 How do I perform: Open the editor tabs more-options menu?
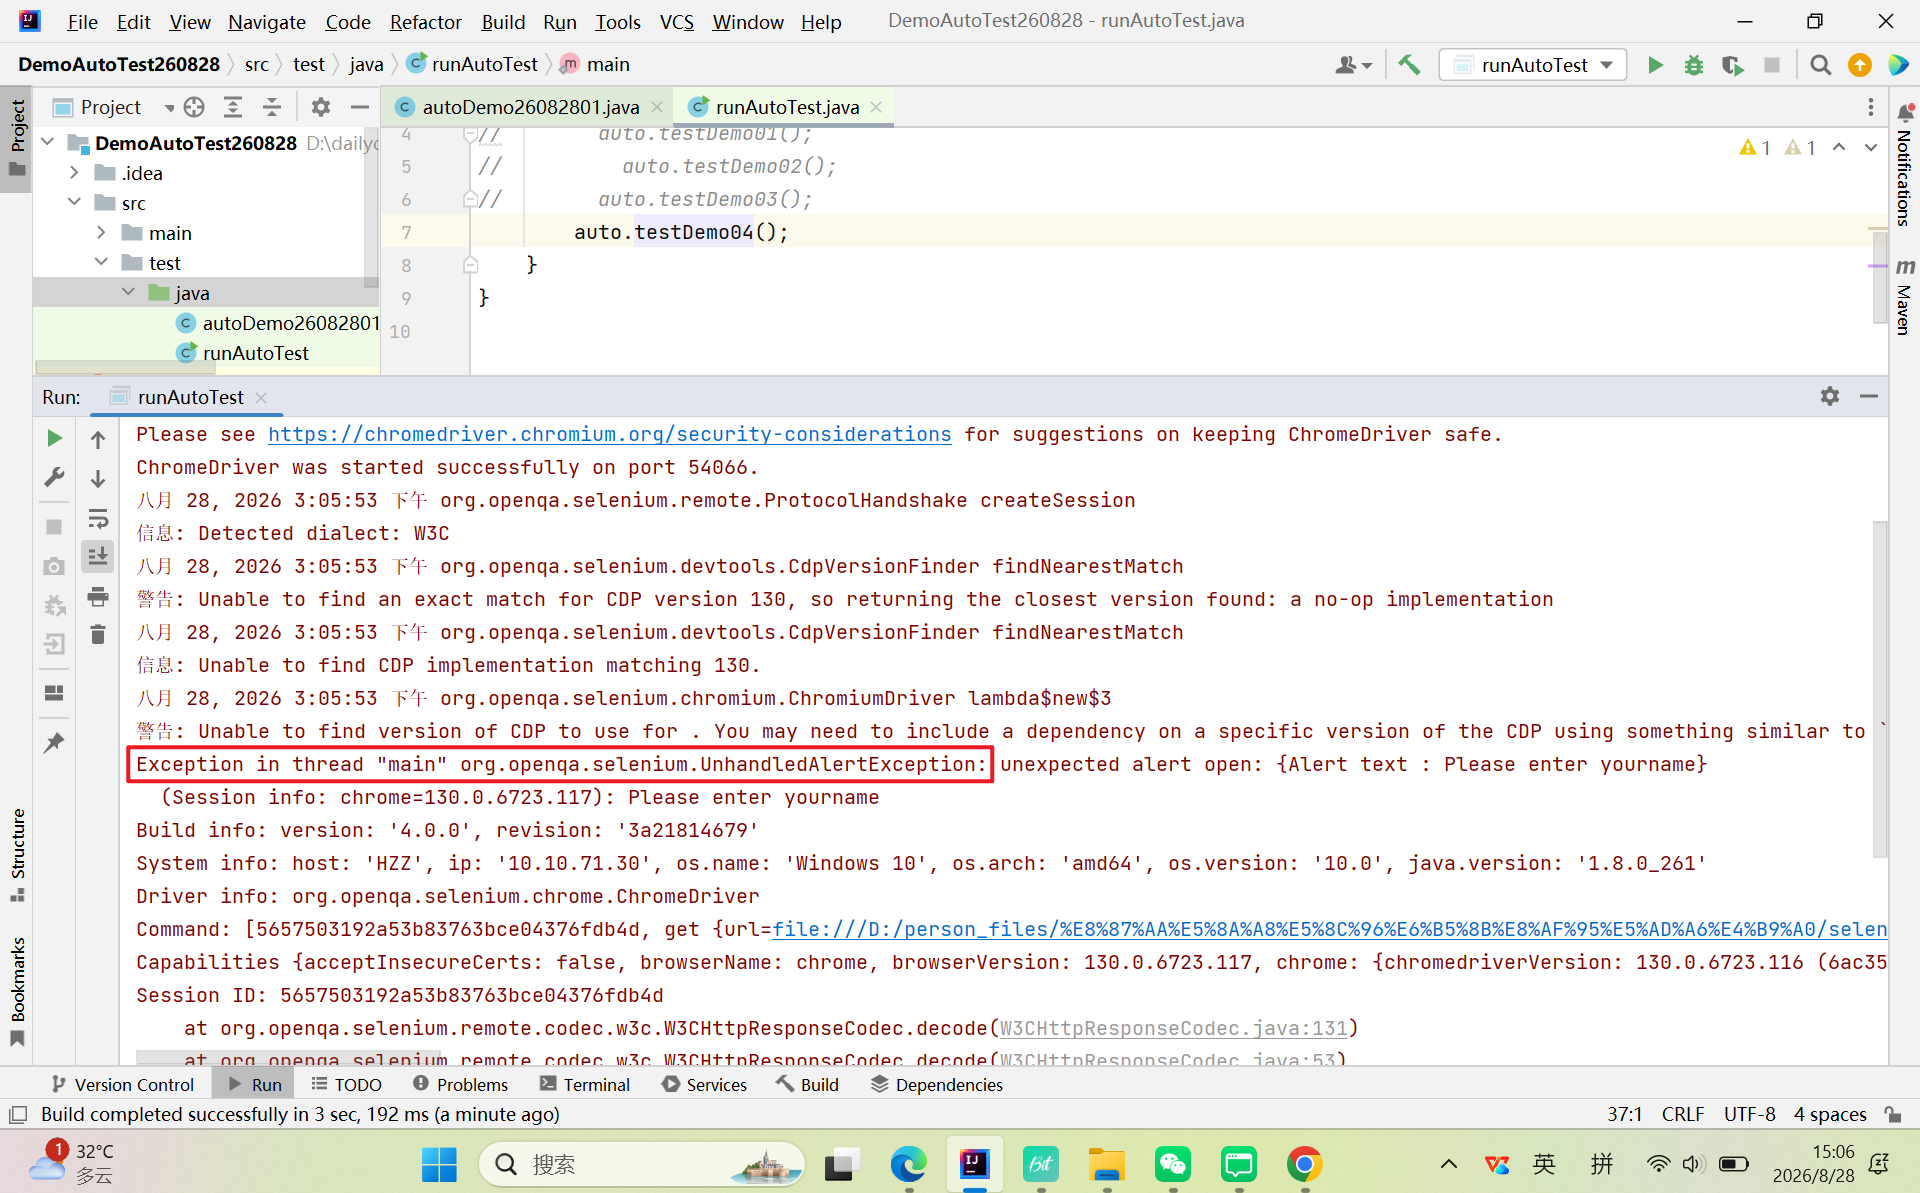click(x=1870, y=107)
